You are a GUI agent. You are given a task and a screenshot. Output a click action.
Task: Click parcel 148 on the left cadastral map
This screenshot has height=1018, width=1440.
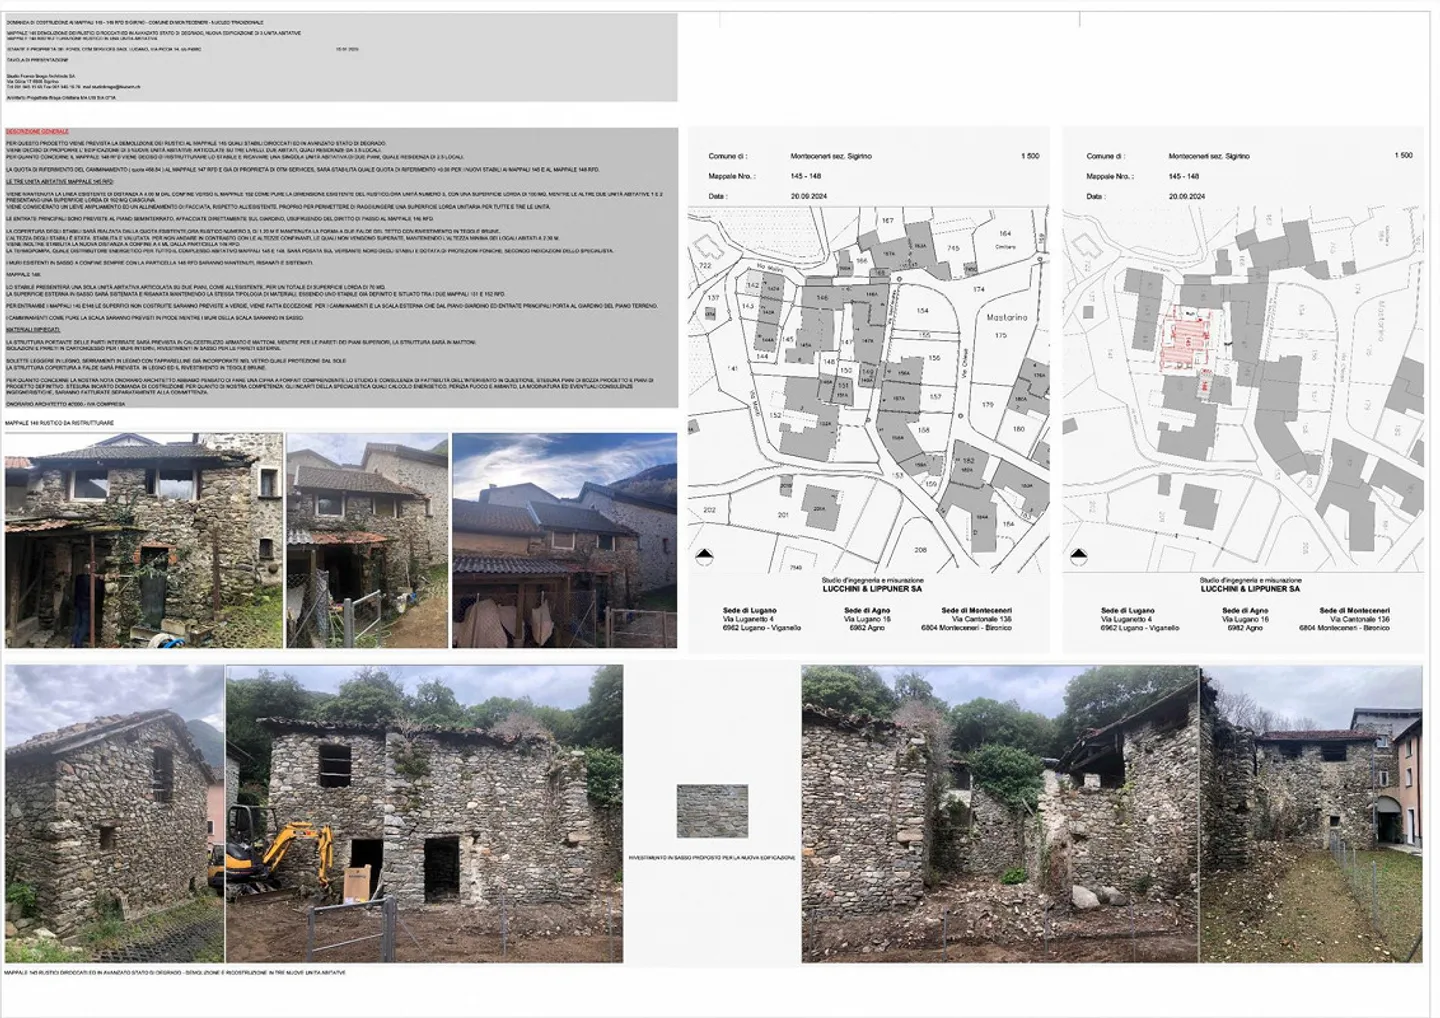pos(829,361)
